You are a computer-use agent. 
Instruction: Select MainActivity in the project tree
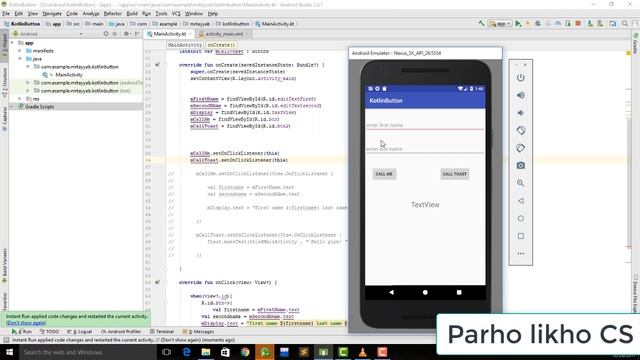[x=69, y=75]
